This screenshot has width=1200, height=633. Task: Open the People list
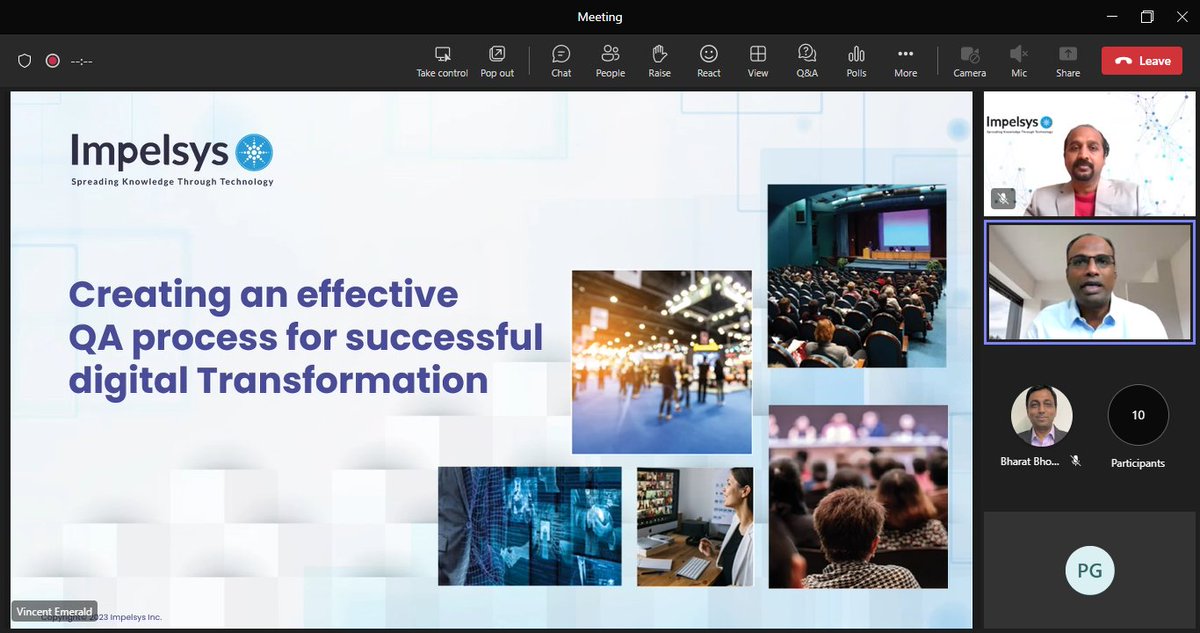pos(610,60)
